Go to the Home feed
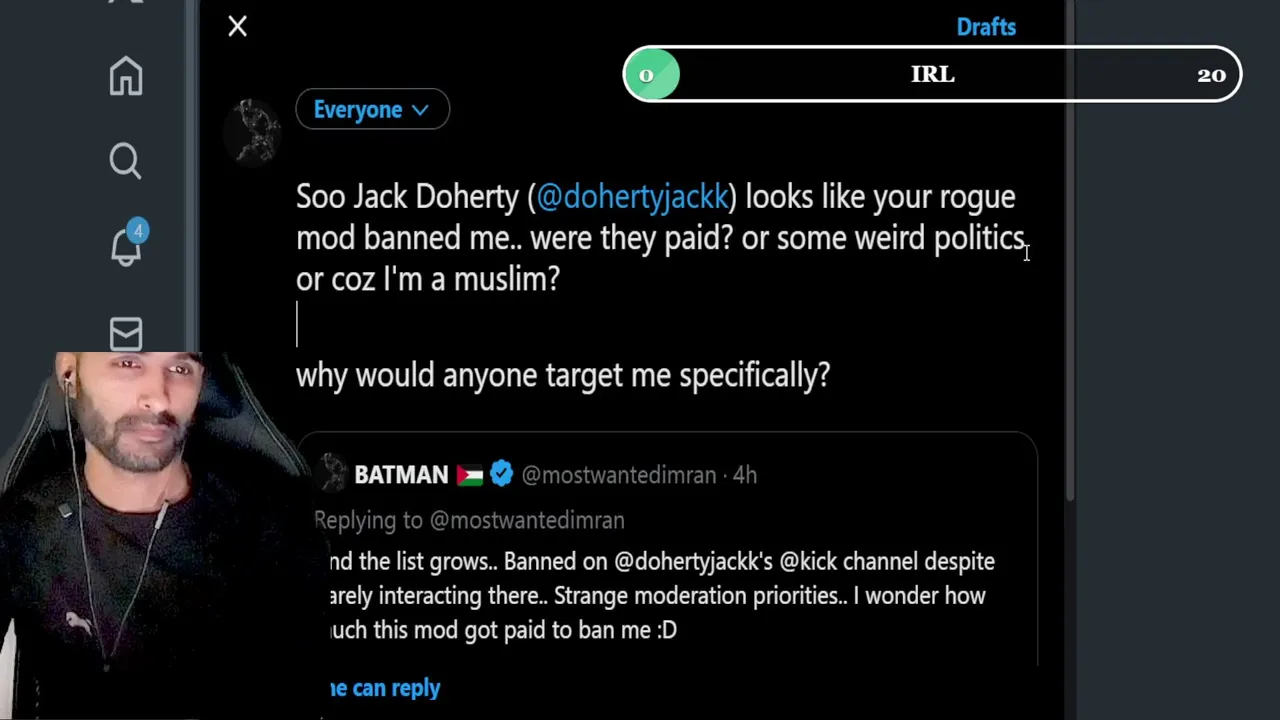Screen dimensions: 1280x720 click(126, 76)
